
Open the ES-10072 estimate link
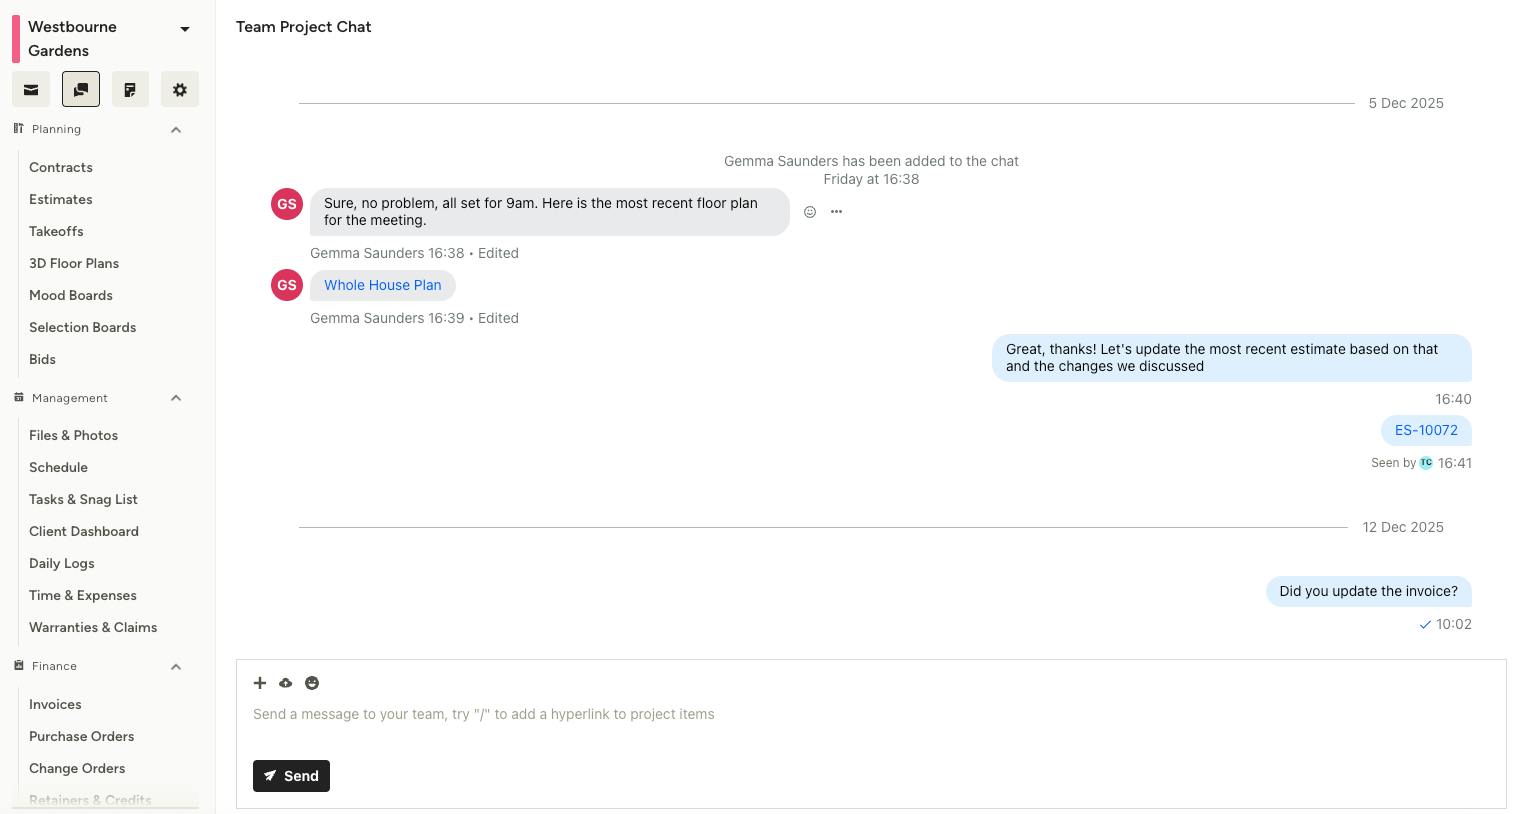[x=1426, y=430]
